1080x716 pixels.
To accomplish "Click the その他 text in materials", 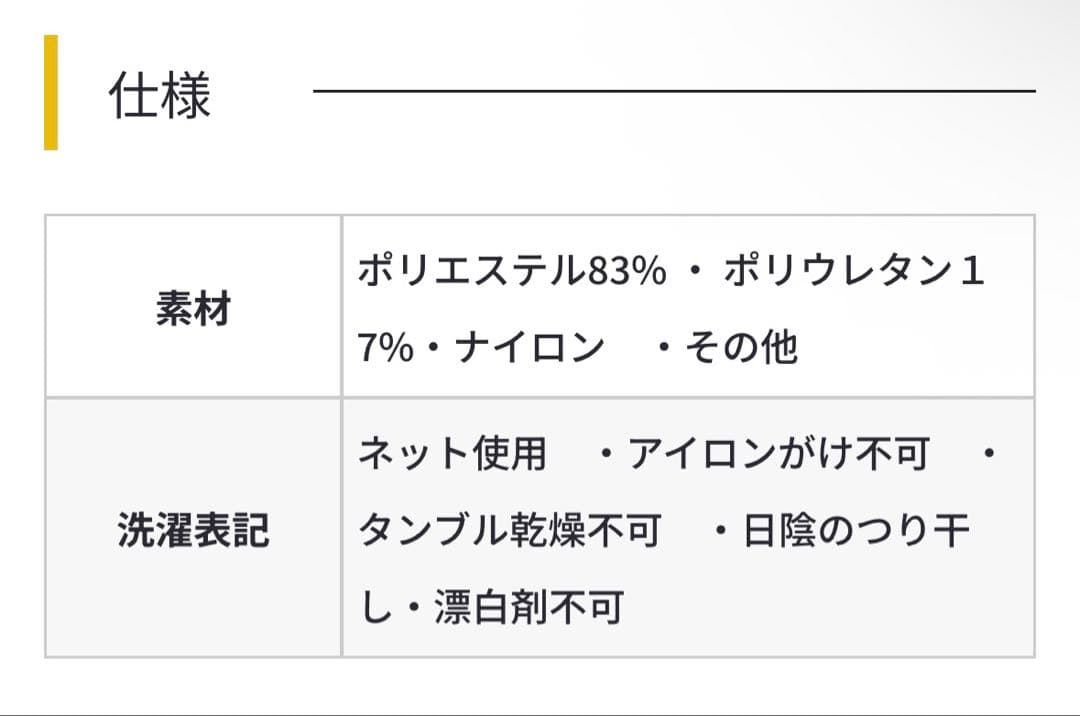I will [740, 347].
